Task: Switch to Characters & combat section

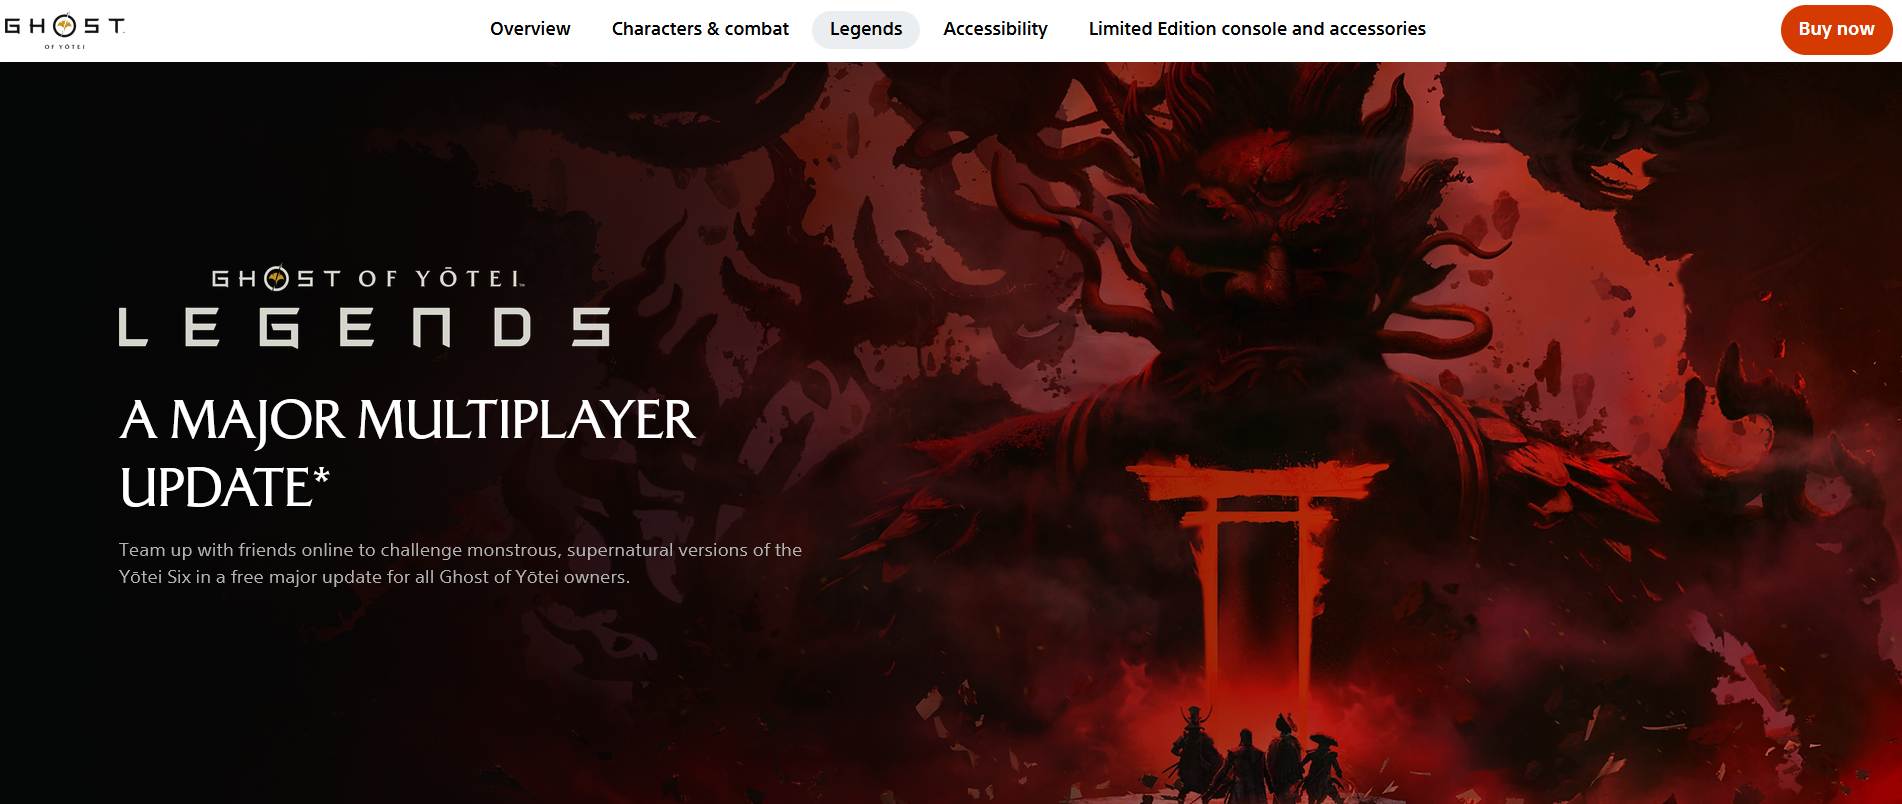Action: (700, 29)
